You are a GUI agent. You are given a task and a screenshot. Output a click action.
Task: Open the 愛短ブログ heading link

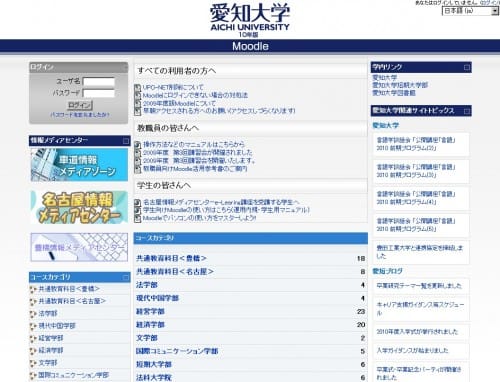pos(388,271)
